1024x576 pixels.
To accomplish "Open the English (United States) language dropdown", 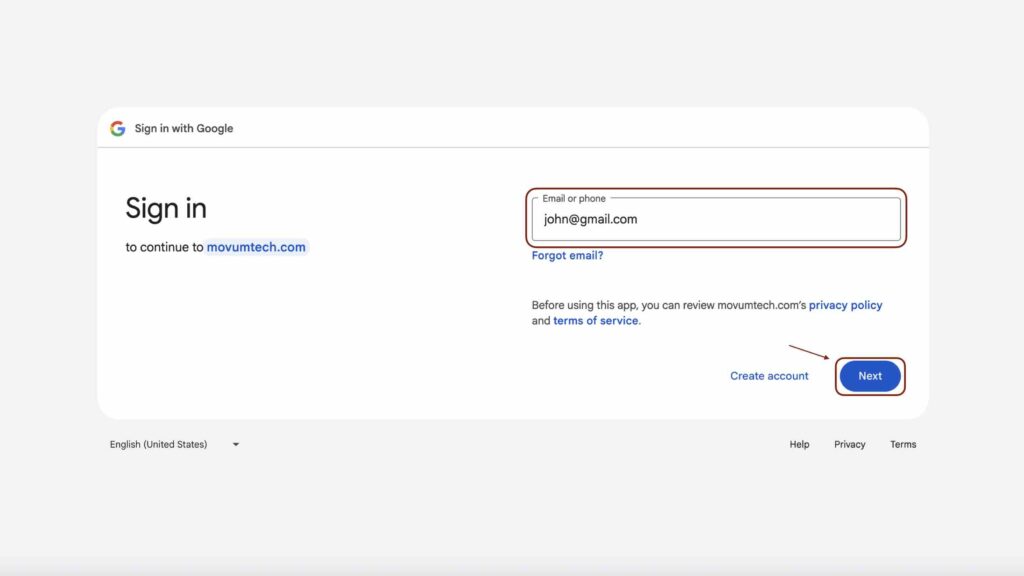I will 160,444.
